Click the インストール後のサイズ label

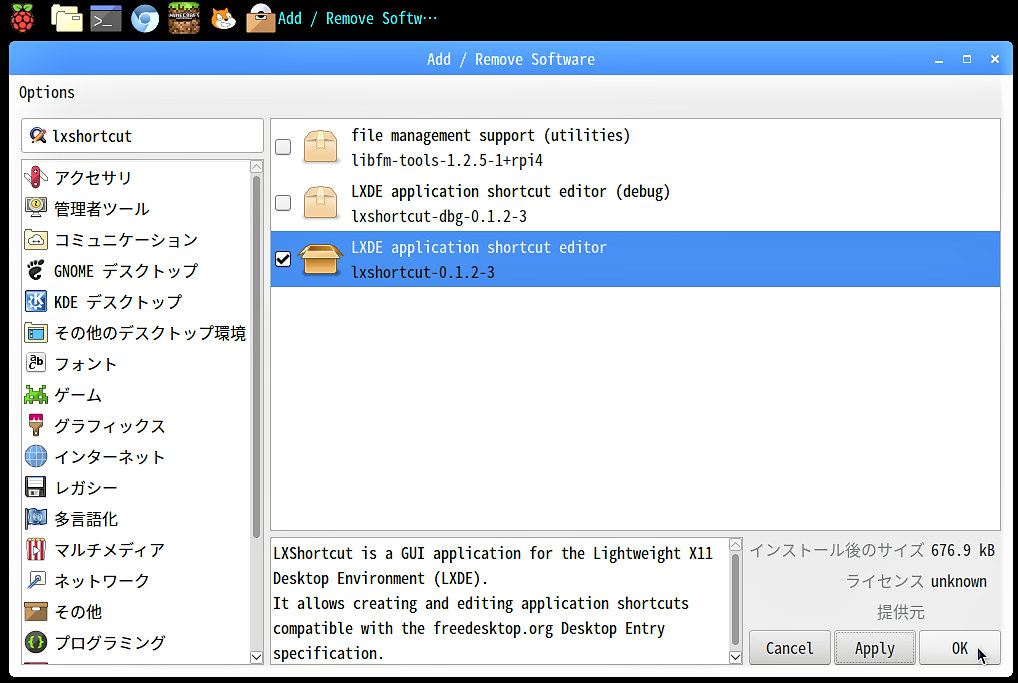pos(837,551)
